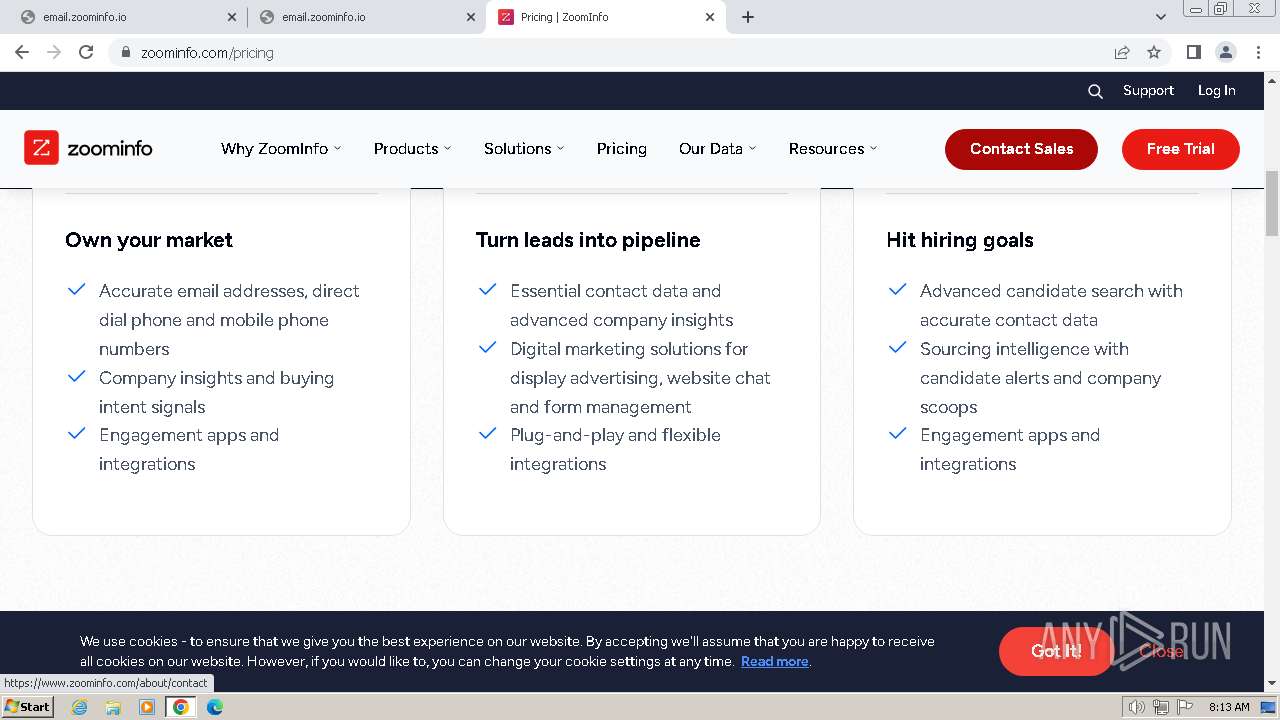The width and height of the screenshot is (1280, 720).
Task: Open the Chrome profile avatar icon
Action: (x=1225, y=52)
